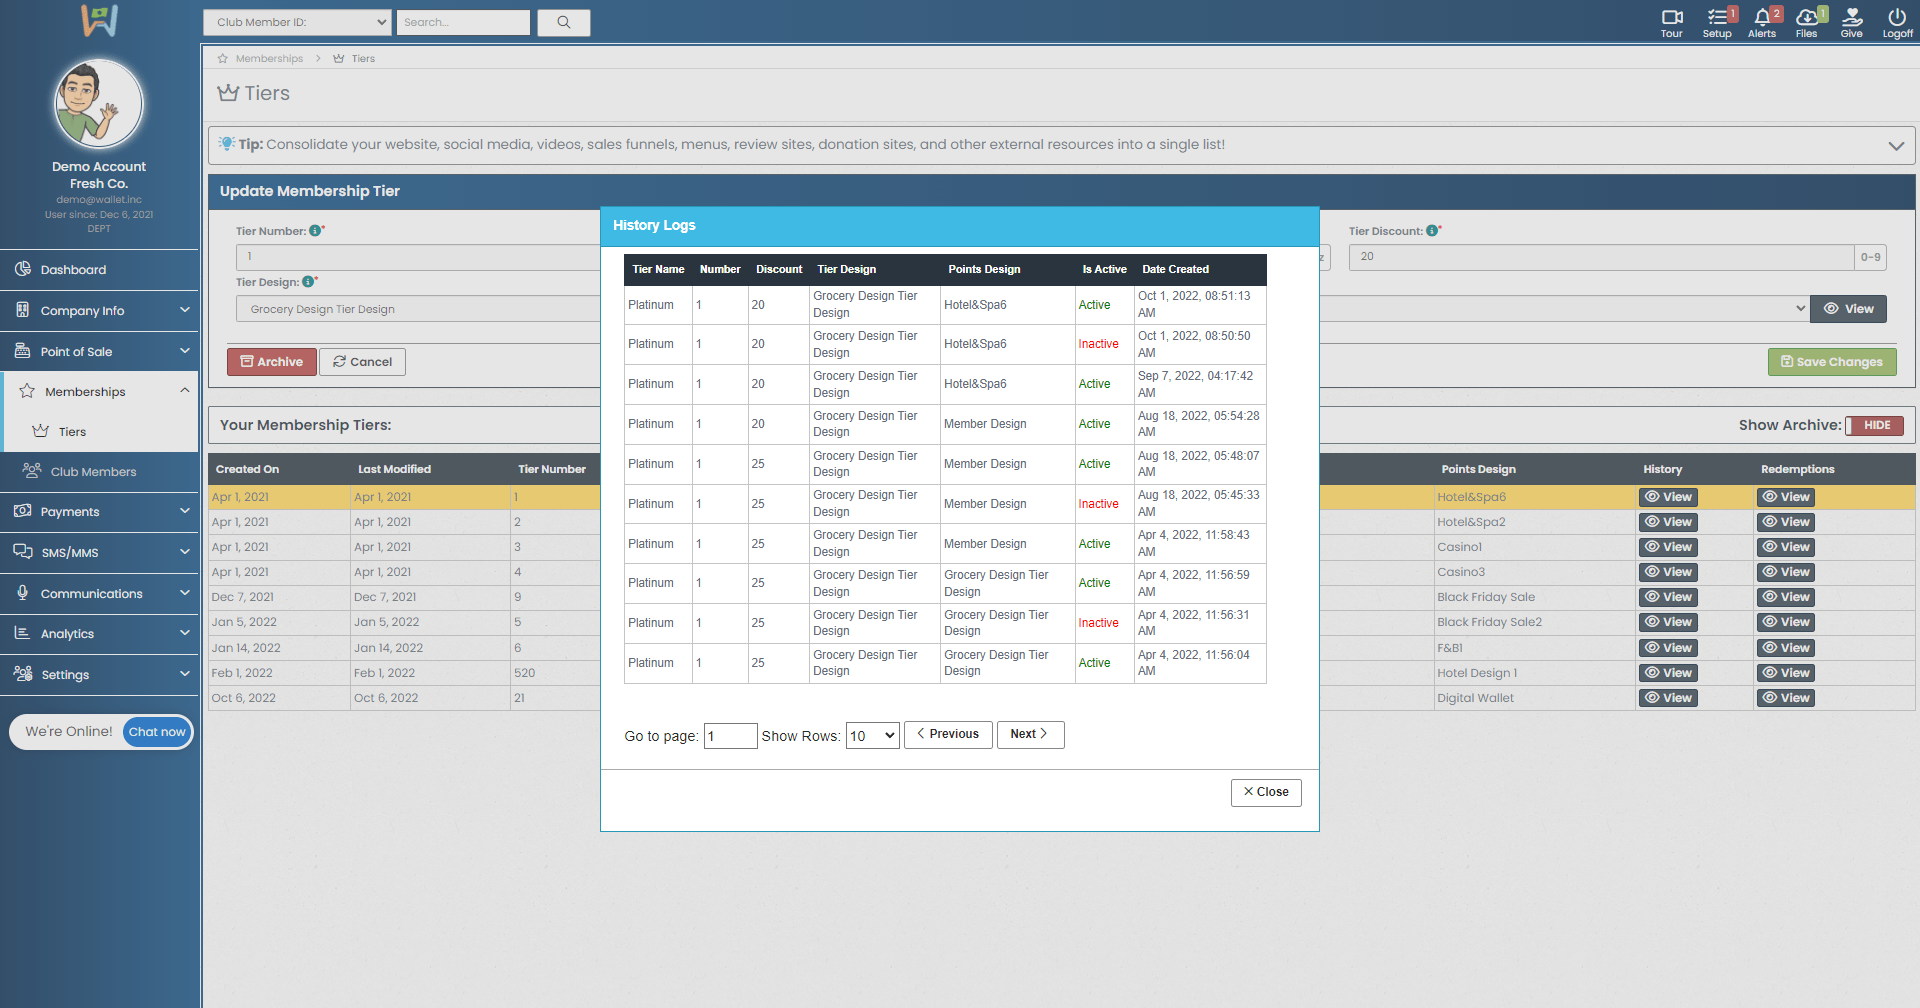
Task: Open the Setup checklist icon
Action: (x=1717, y=18)
